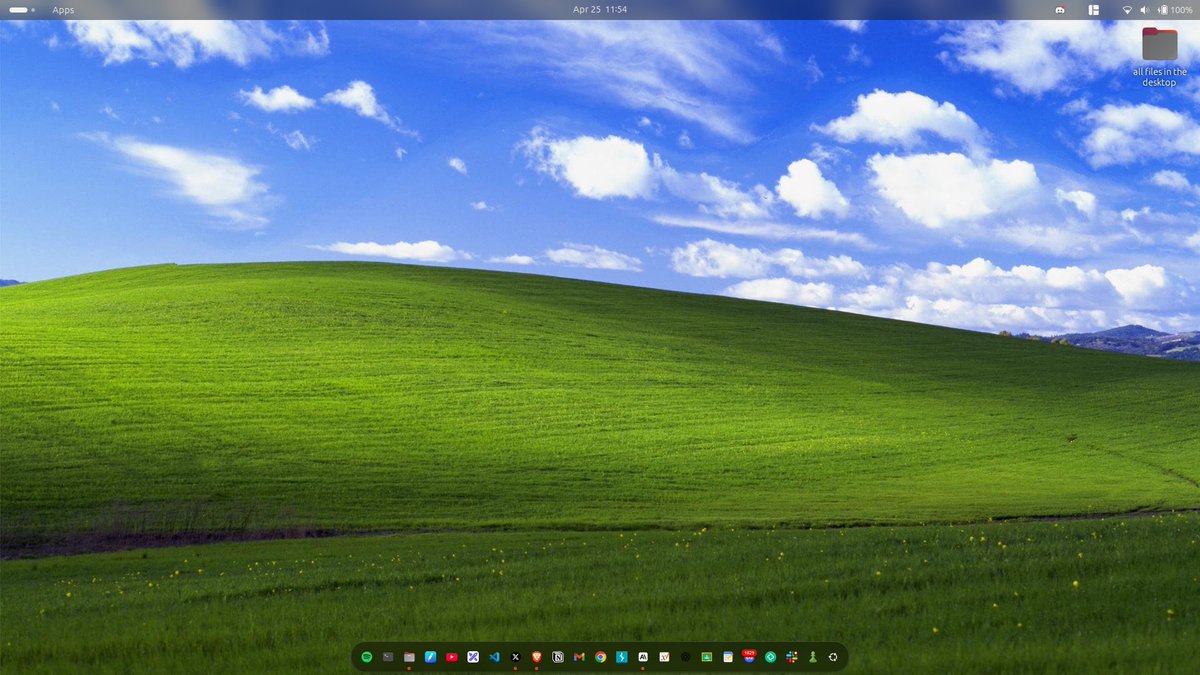This screenshot has height=675, width=1200.
Task: Open the teal S-logo app in dock
Action: pos(622,657)
